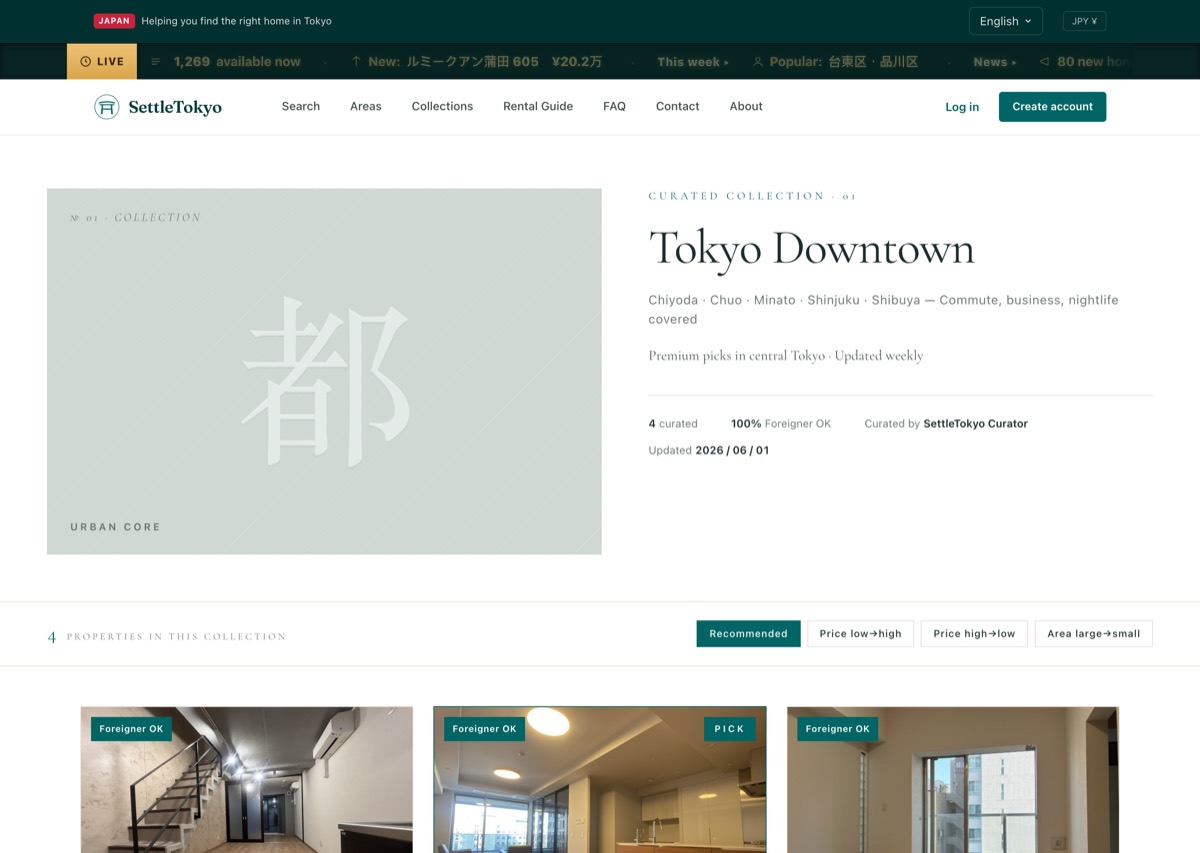The height and width of the screenshot is (853, 1200).
Task: Click the JAPAN red badge
Action: [x=114, y=21]
